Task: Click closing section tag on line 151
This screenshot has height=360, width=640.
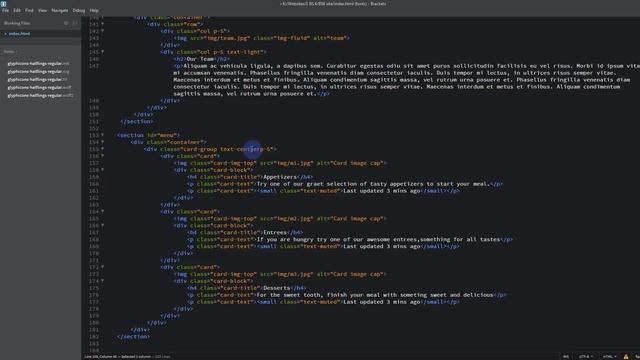Action: pos(137,121)
